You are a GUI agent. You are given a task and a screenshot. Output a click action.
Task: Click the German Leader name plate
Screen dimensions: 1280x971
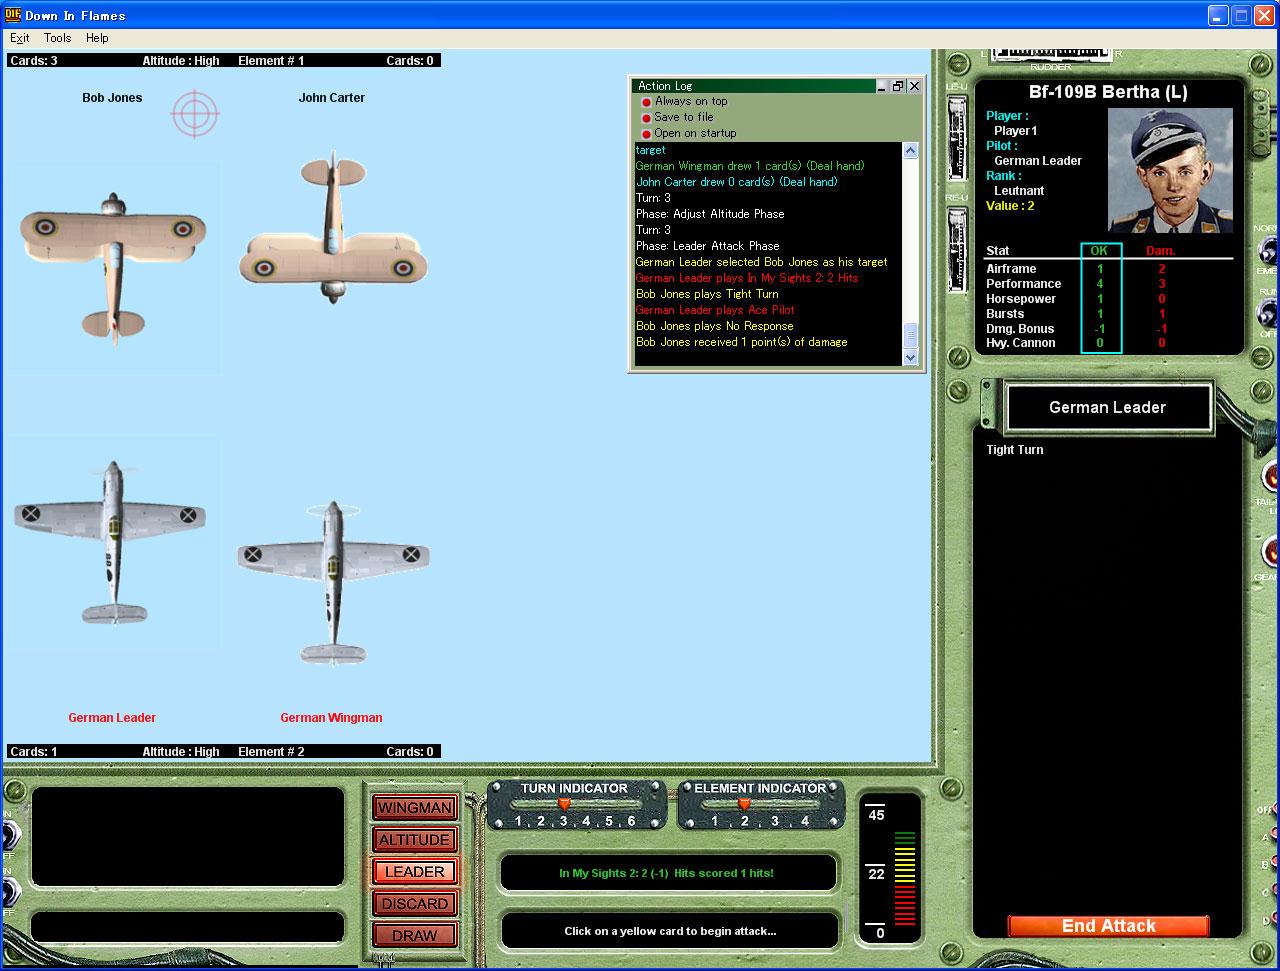(x=1108, y=407)
